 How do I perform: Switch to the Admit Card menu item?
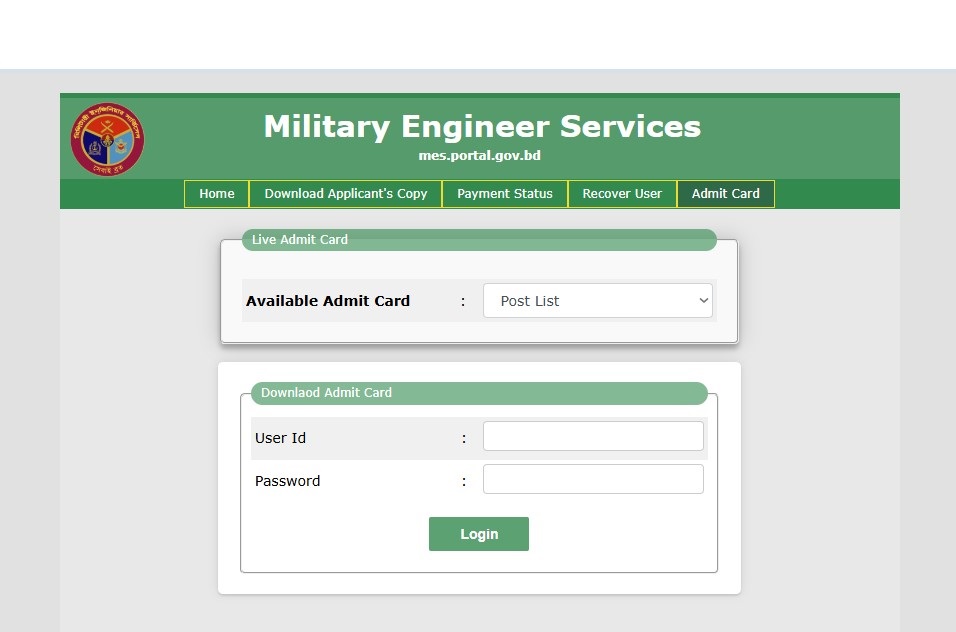726,194
